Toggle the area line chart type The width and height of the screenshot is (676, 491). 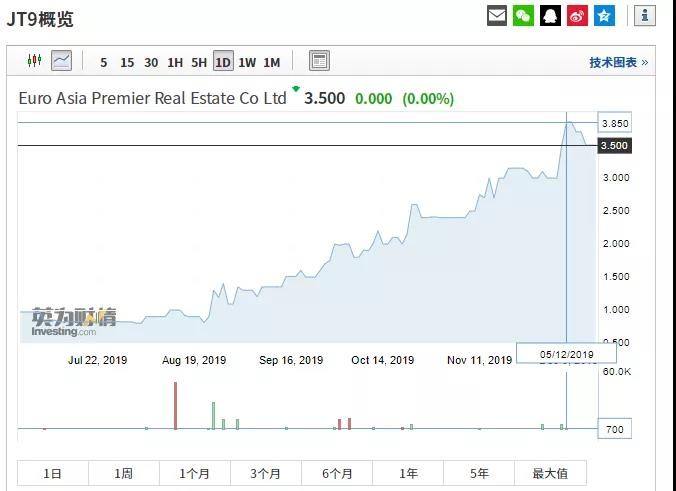coord(61,61)
